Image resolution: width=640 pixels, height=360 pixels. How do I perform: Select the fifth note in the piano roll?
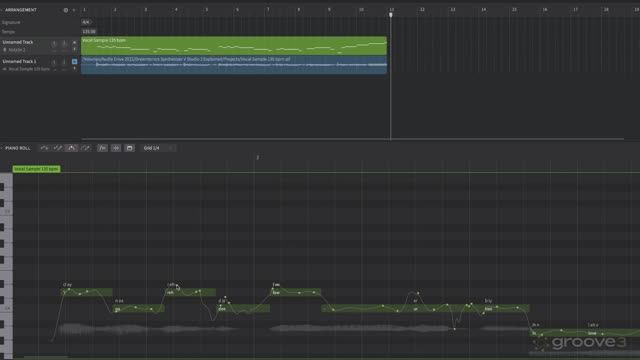click(296, 292)
